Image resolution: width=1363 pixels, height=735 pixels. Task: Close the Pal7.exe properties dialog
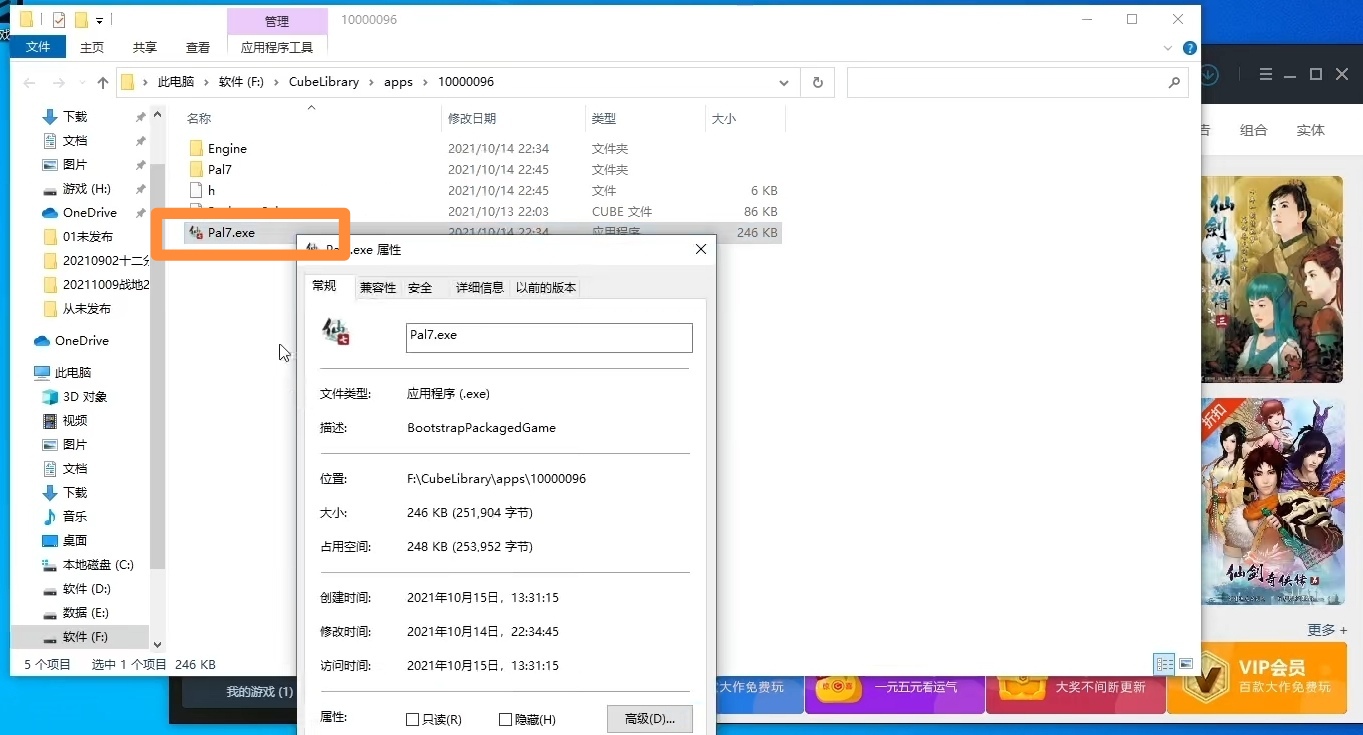coord(701,249)
